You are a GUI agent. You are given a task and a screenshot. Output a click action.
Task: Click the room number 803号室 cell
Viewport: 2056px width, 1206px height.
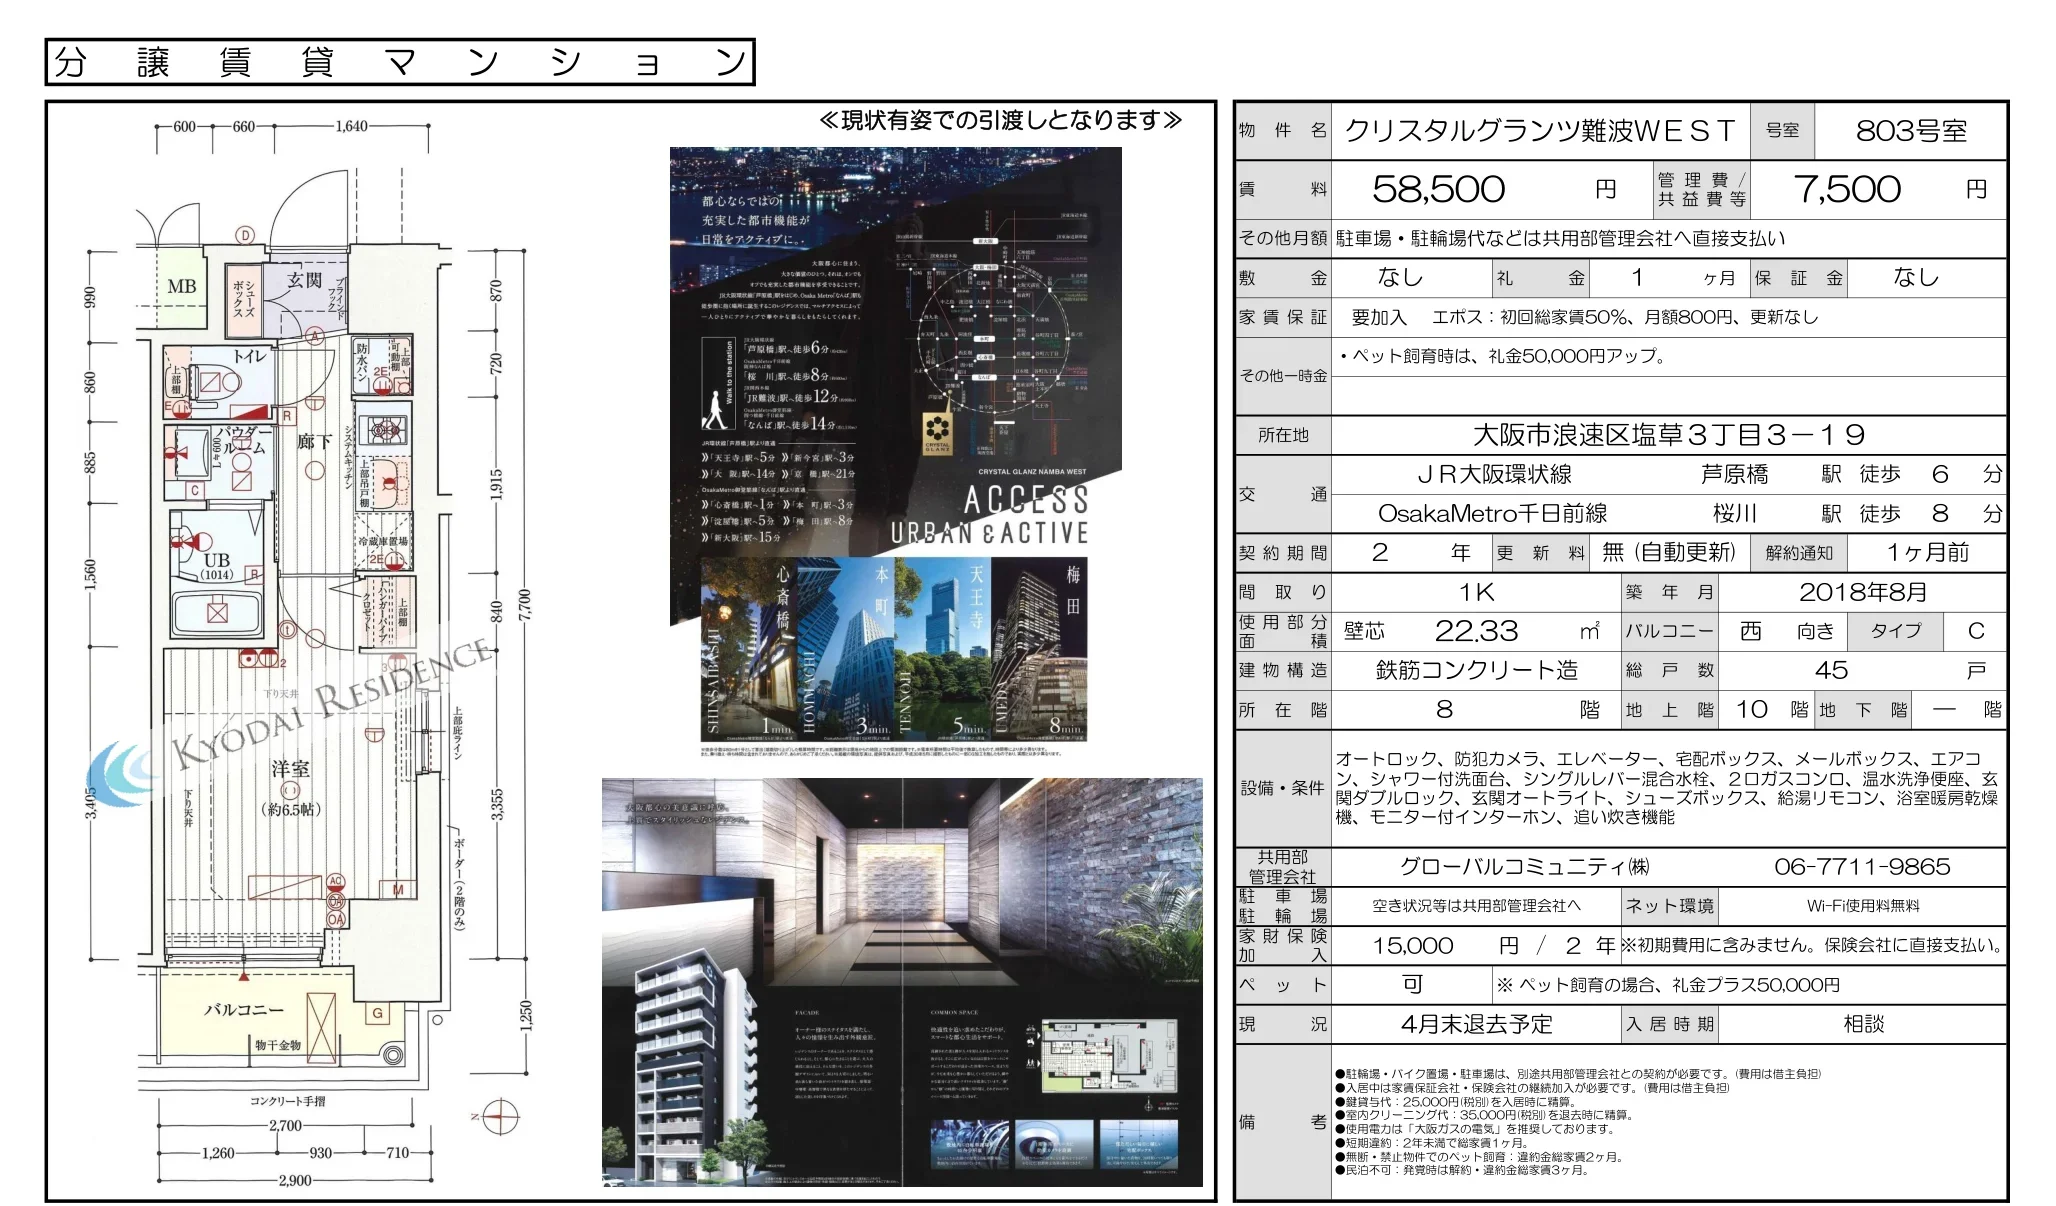1910,131
